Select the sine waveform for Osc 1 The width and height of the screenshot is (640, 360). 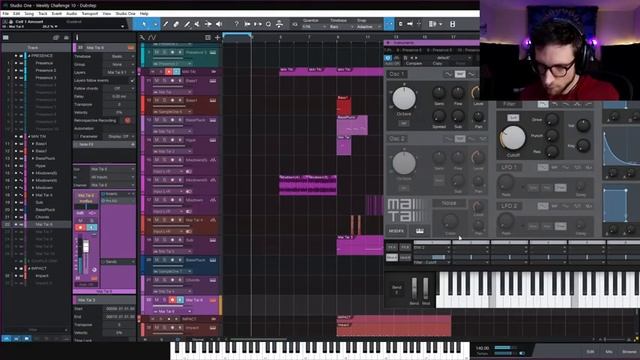tap(448, 74)
